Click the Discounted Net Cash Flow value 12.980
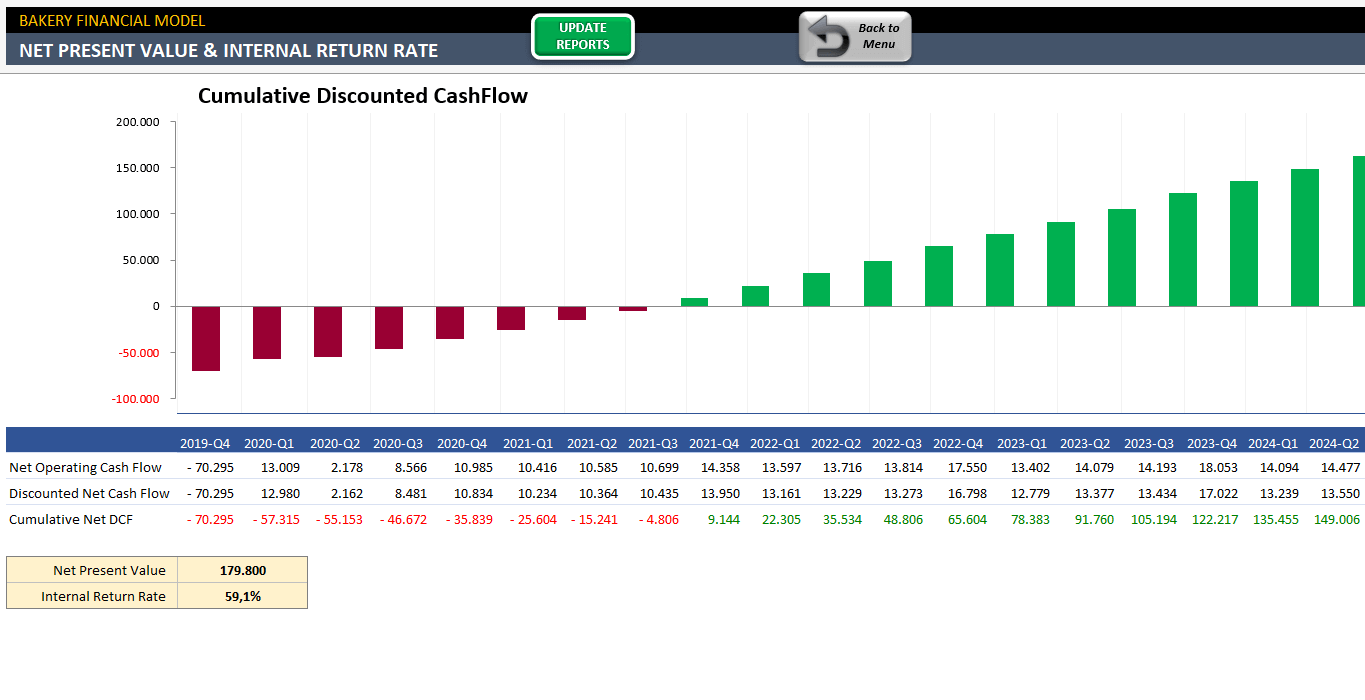Screen dimensions: 1365x700 click(281, 493)
